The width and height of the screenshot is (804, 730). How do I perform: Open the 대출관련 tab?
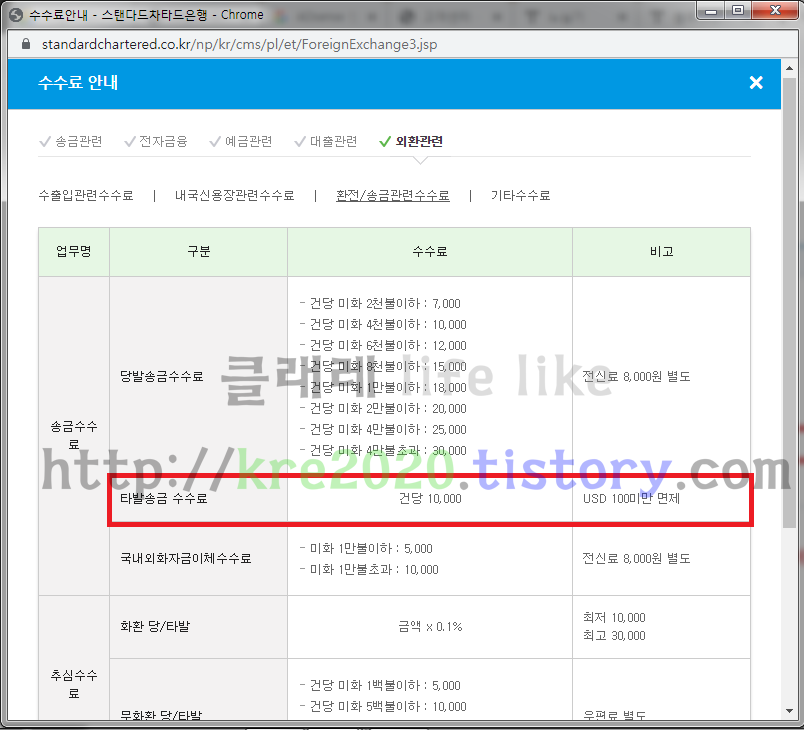tap(326, 141)
